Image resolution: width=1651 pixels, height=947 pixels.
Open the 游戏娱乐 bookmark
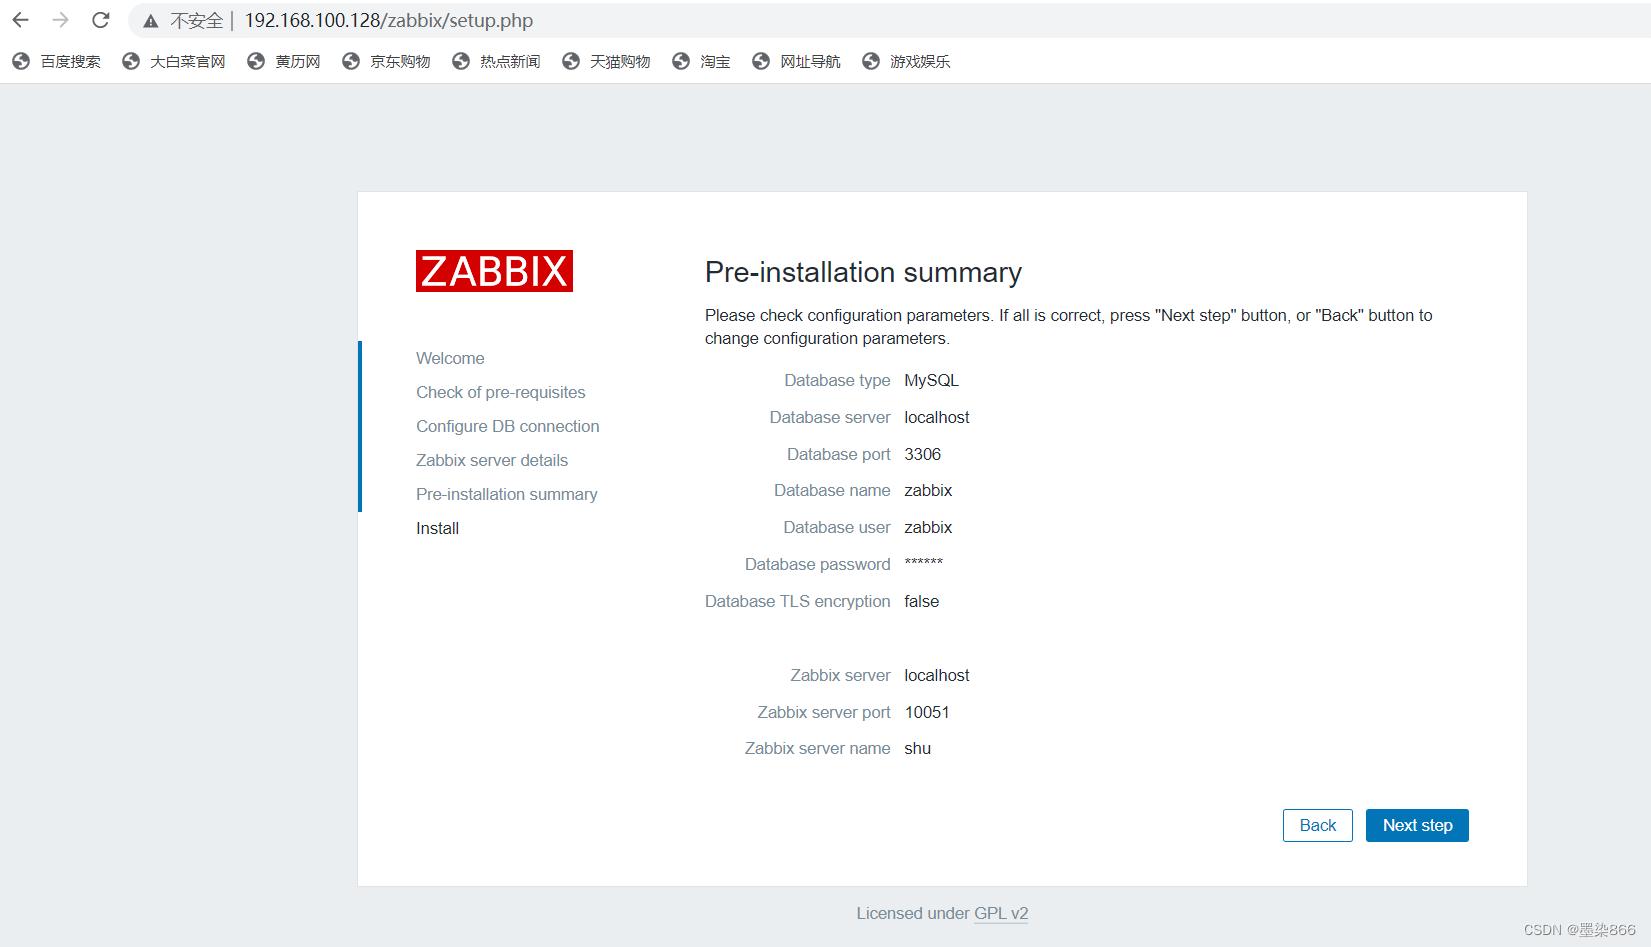coord(906,62)
